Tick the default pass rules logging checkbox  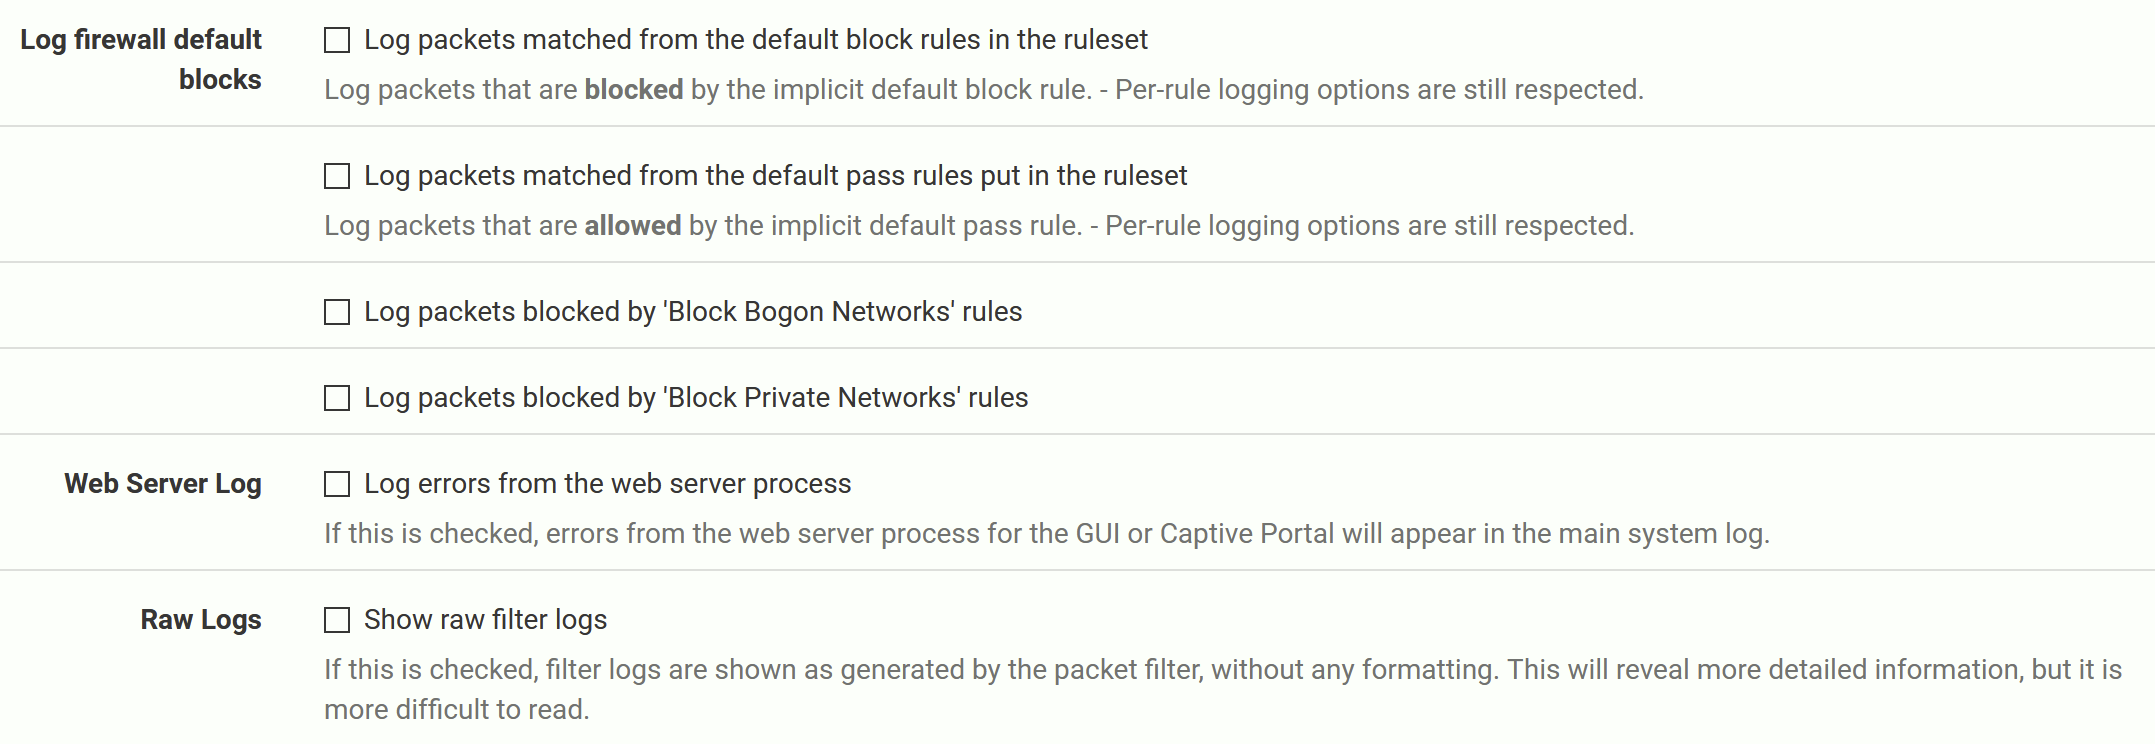pos(337,176)
